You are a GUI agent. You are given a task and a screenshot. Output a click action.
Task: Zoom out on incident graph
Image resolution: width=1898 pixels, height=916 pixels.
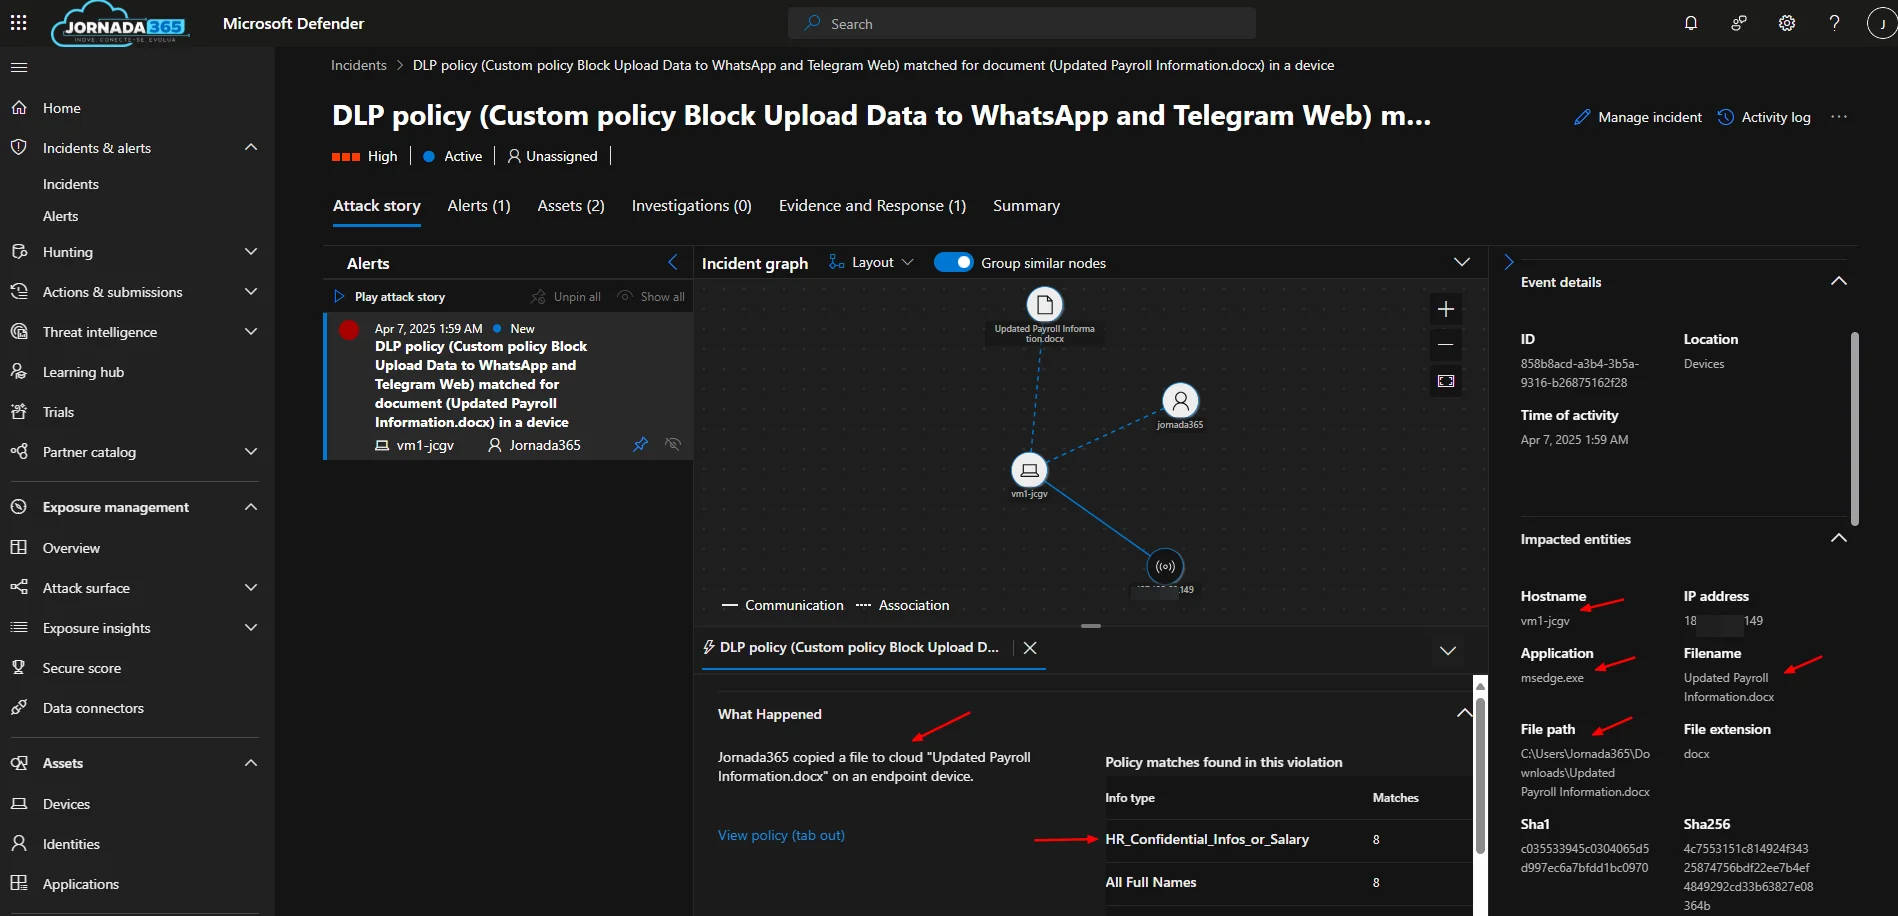1446,345
